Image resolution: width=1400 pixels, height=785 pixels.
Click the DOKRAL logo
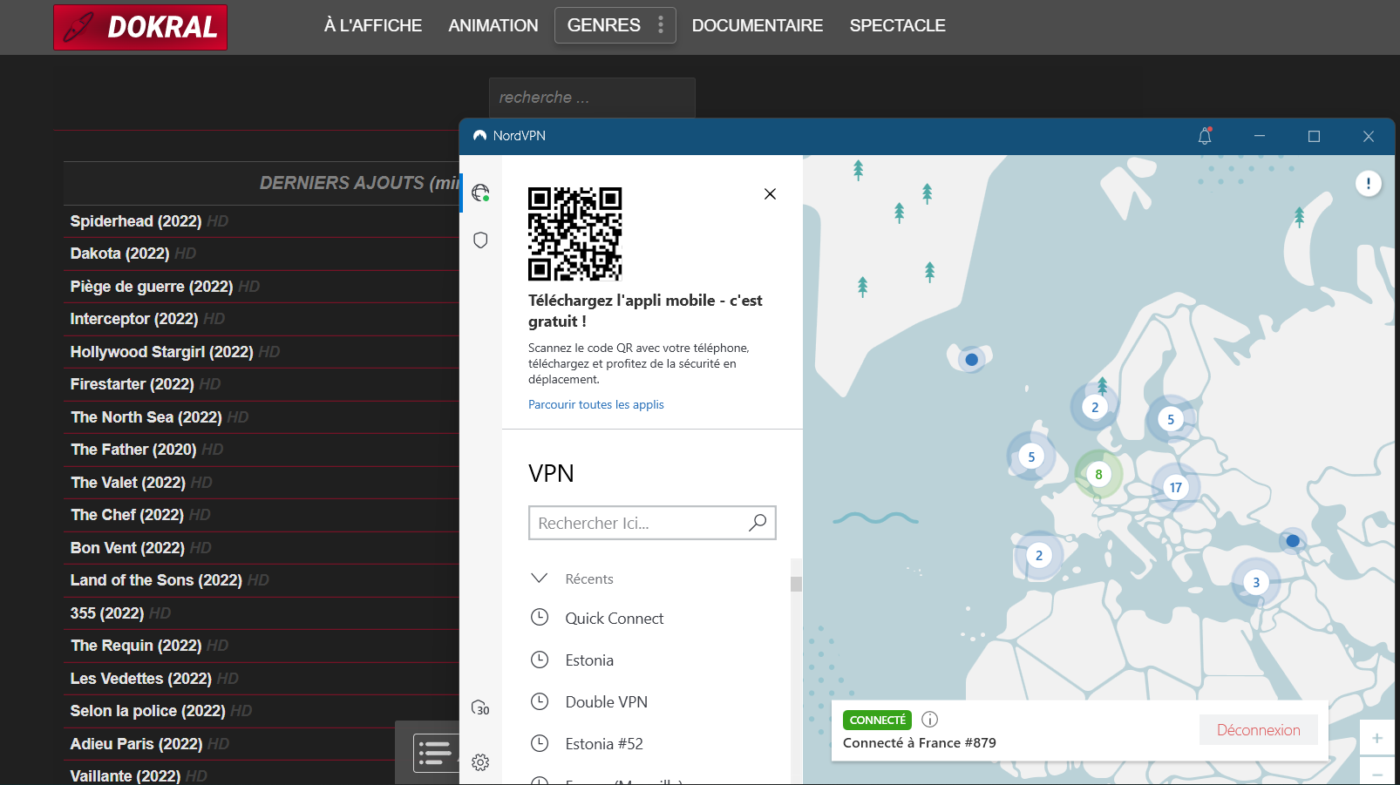pyautogui.click(x=140, y=27)
